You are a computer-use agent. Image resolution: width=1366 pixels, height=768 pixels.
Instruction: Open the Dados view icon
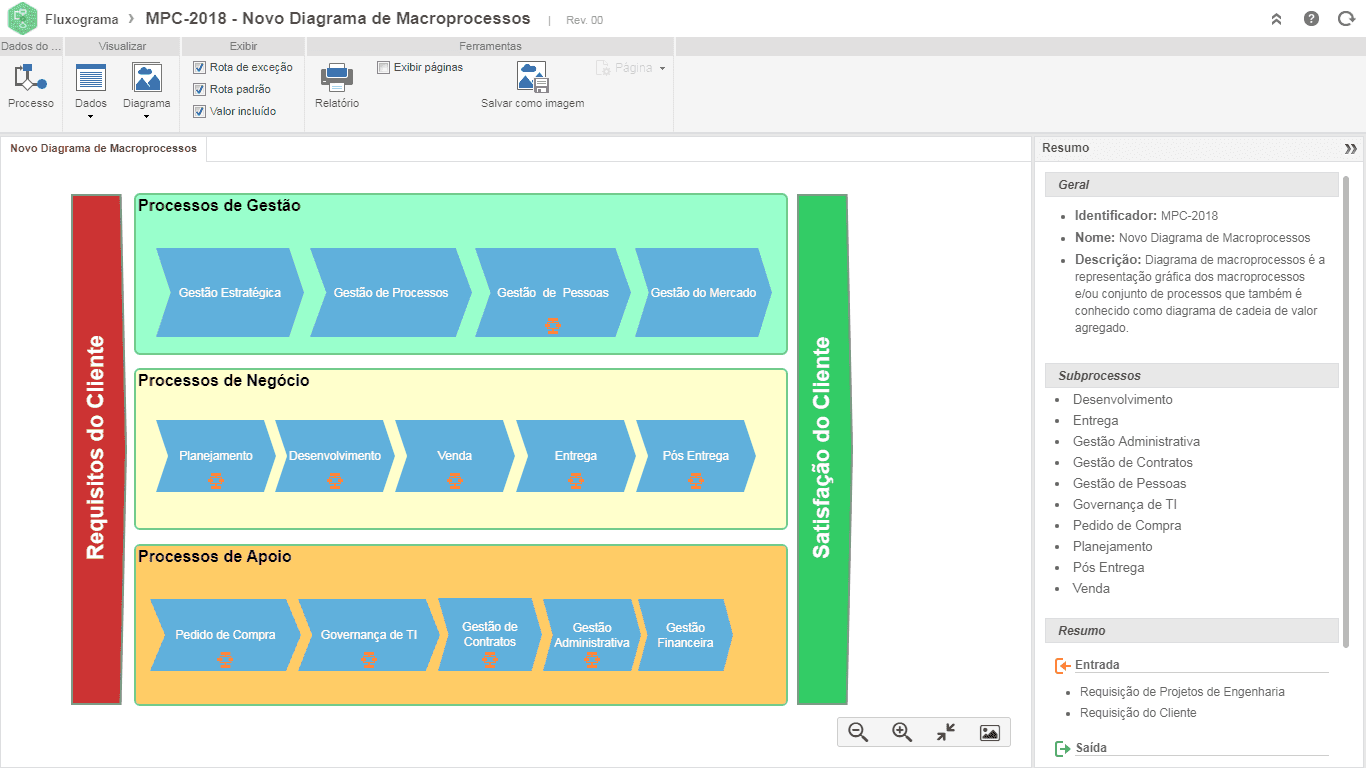91,78
